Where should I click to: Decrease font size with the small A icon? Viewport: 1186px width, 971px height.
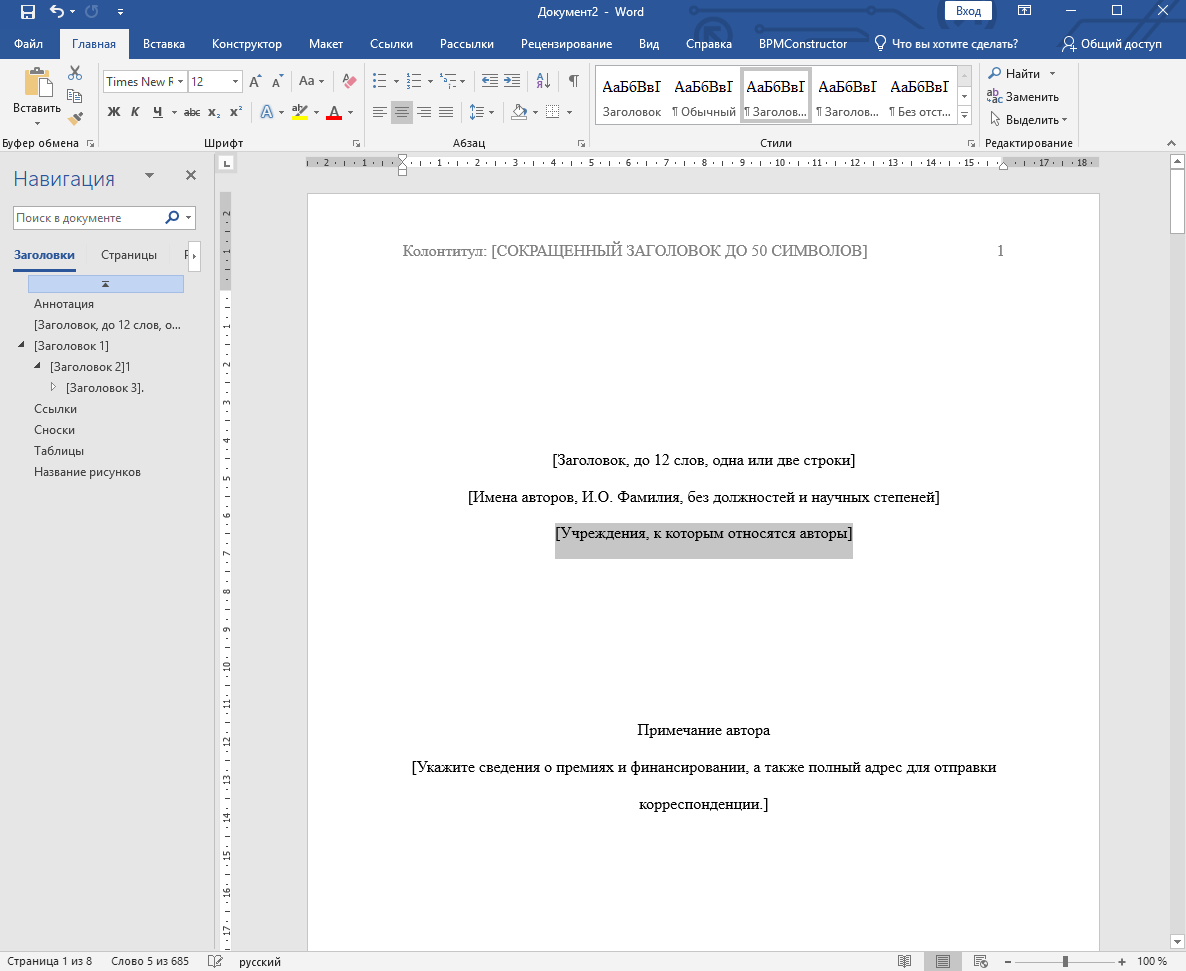(x=277, y=81)
